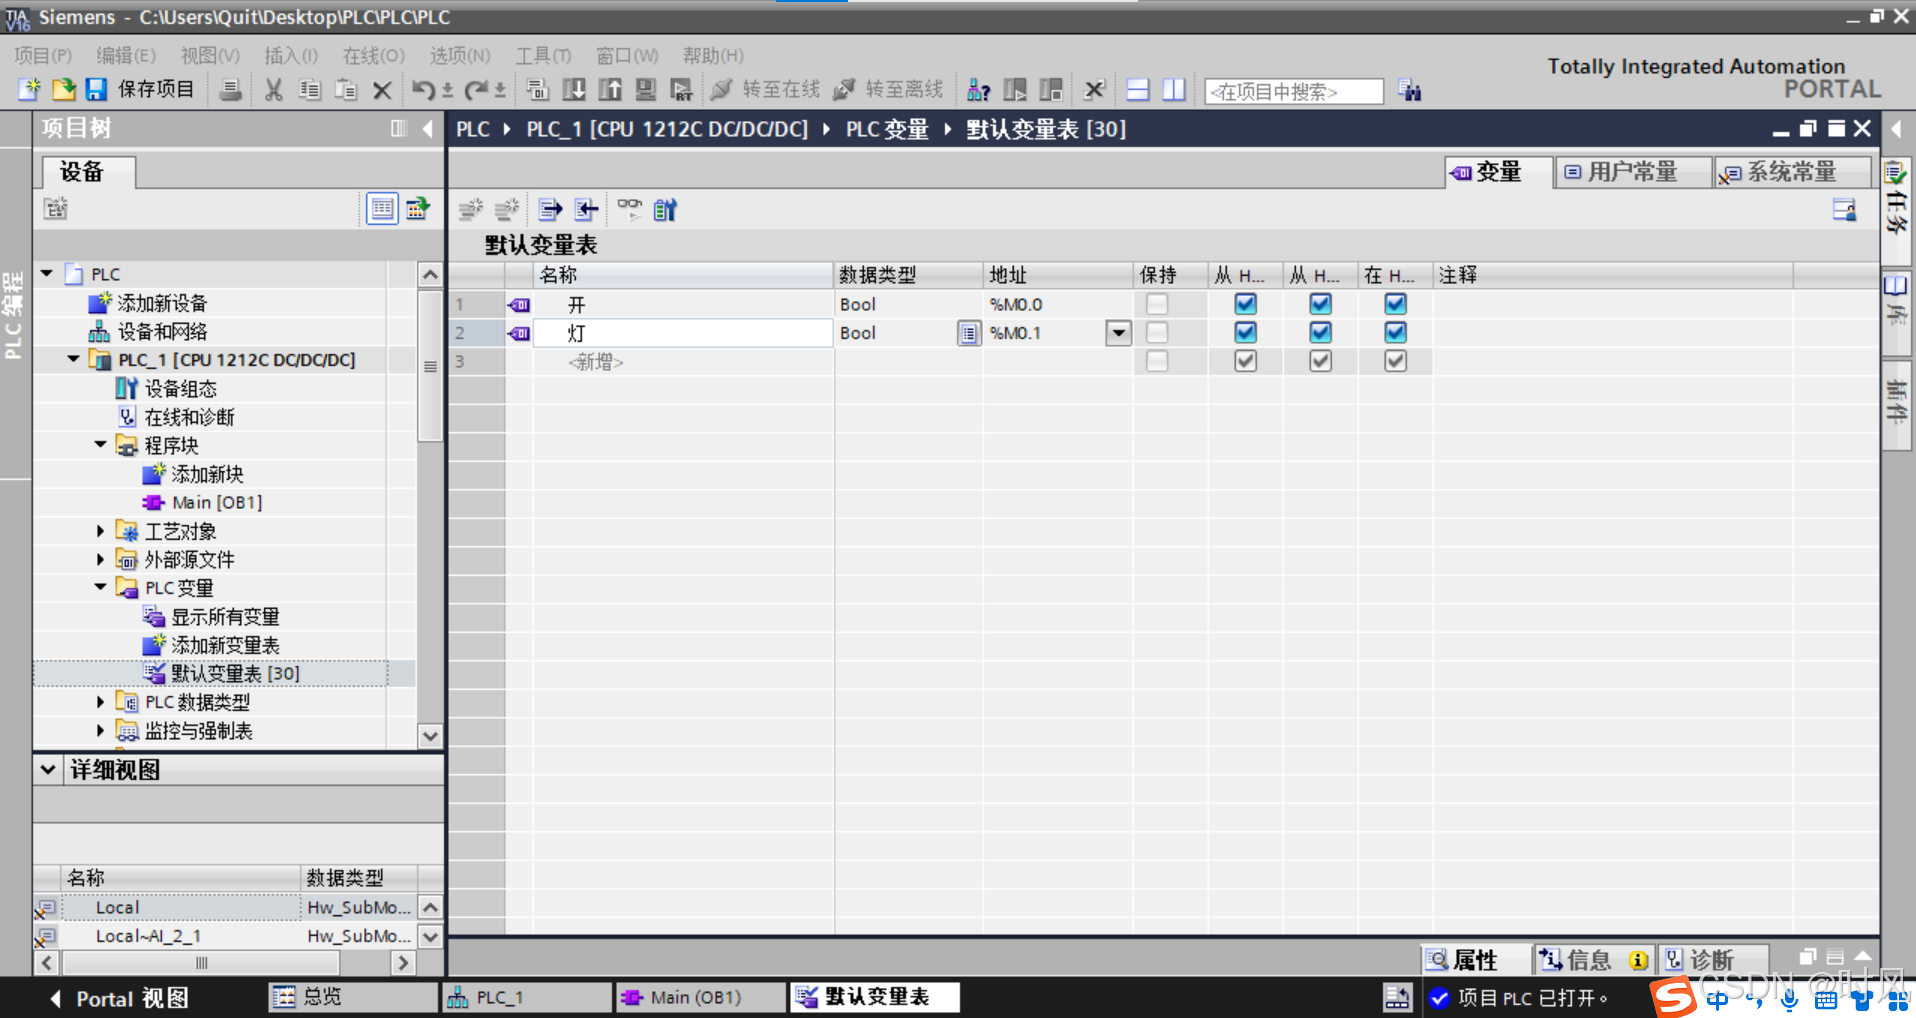The width and height of the screenshot is (1916, 1018).
Task: Click the insert row icon in table toolbar
Action: pyautogui.click(x=470, y=209)
